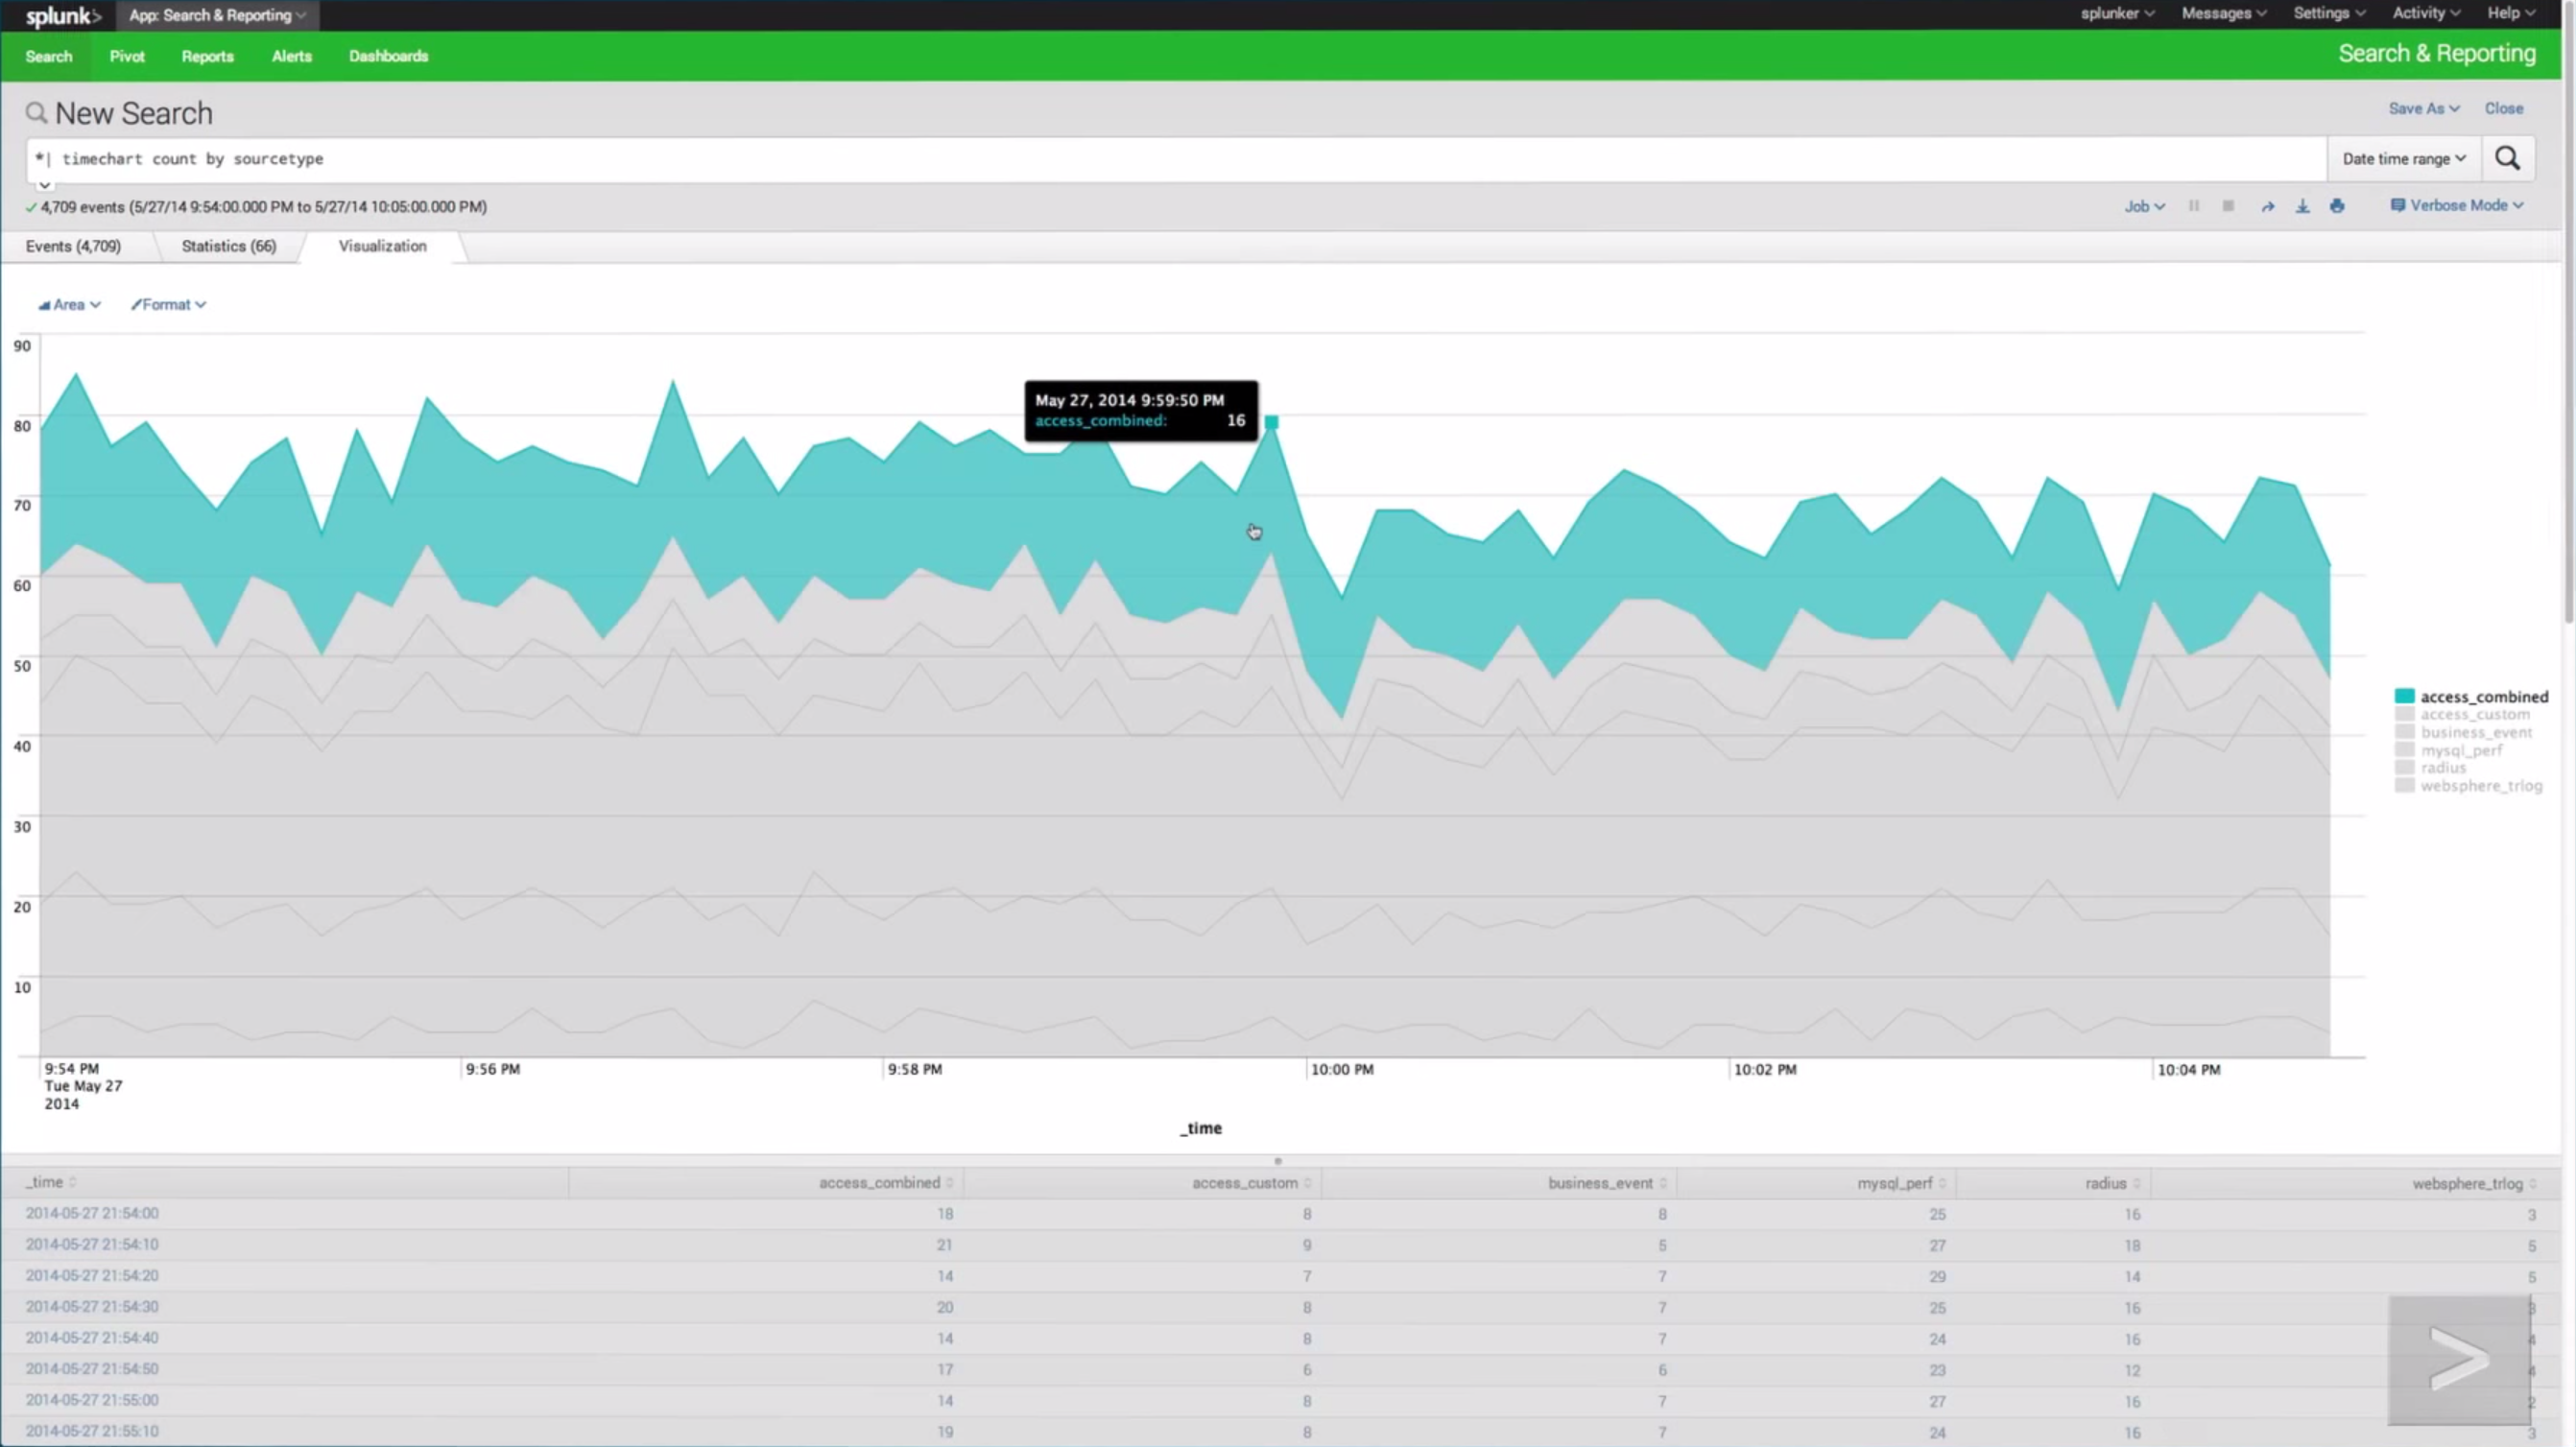Image resolution: width=2576 pixels, height=1447 pixels.
Task: Click the export results download icon
Action: [x=2302, y=206]
